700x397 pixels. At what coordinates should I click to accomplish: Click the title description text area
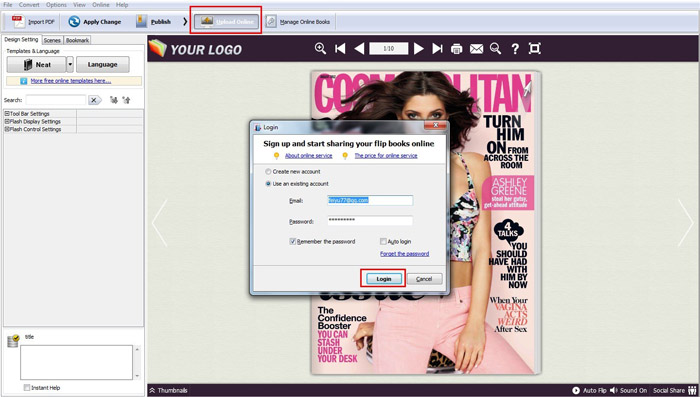[76, 362]
